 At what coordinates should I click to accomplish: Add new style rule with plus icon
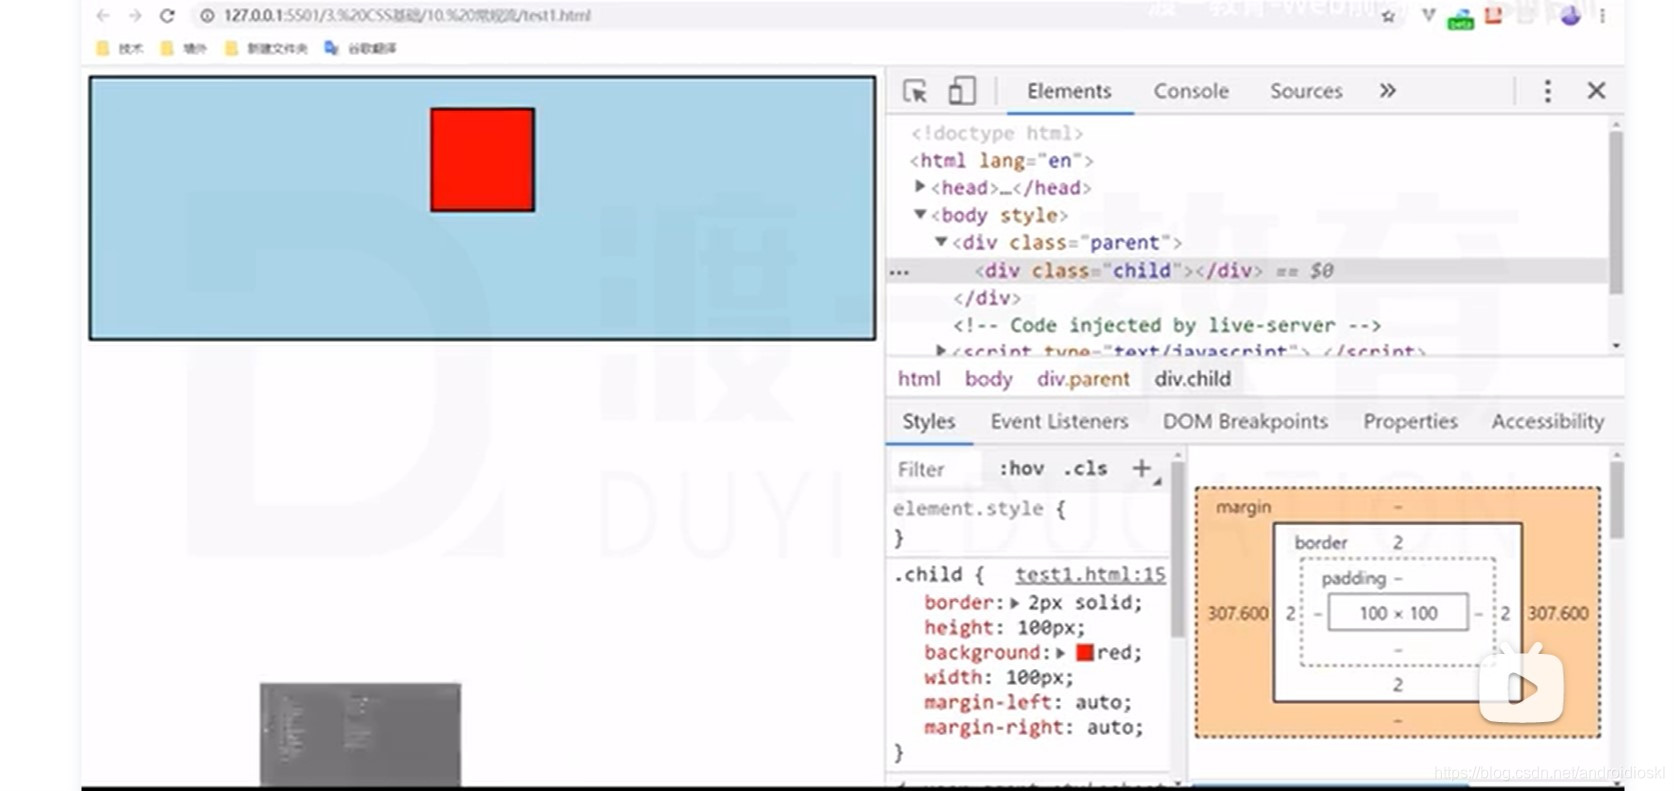(x=1141, y=468)
